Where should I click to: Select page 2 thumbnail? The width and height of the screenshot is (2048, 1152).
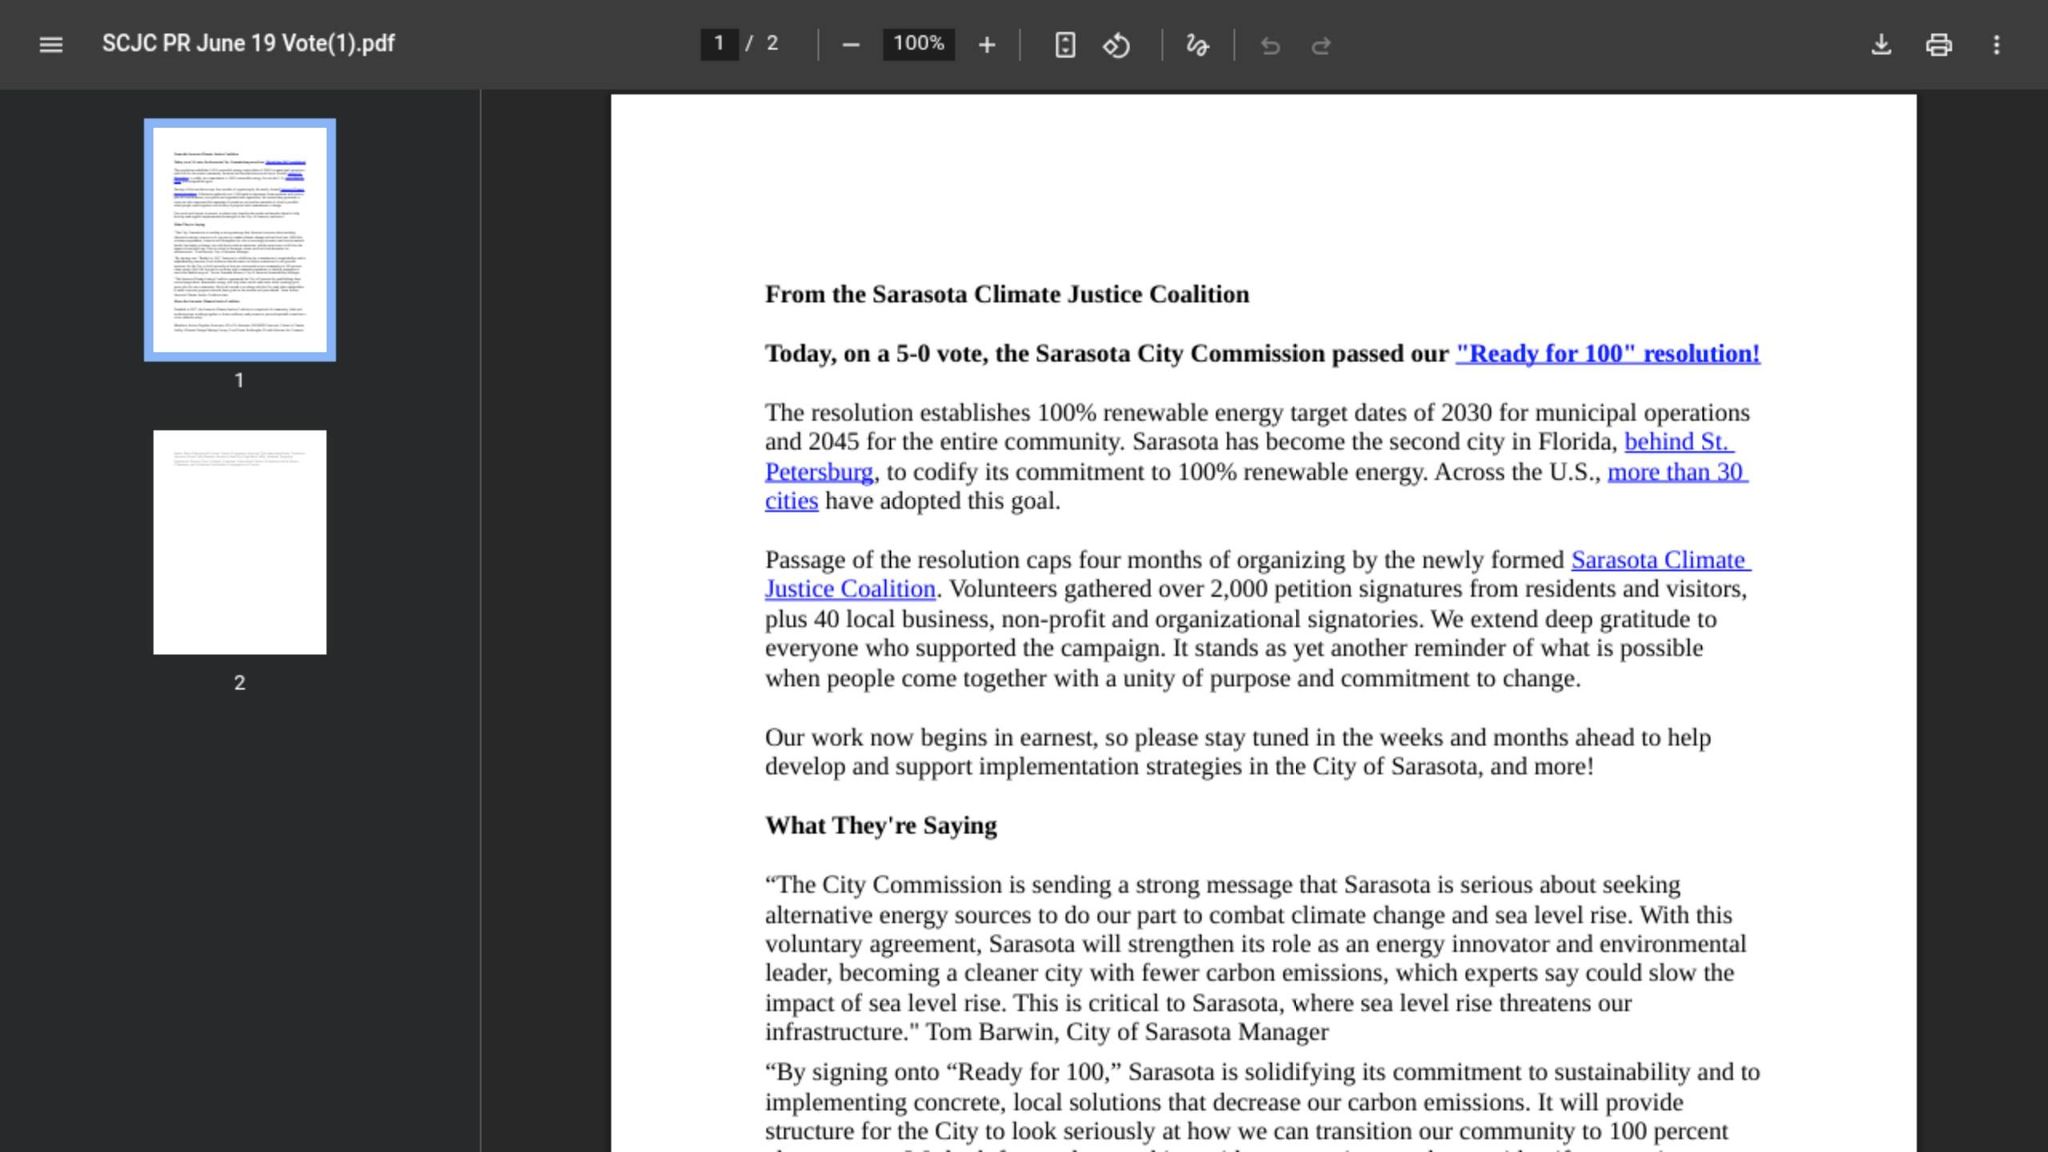(x=239, y=542)
